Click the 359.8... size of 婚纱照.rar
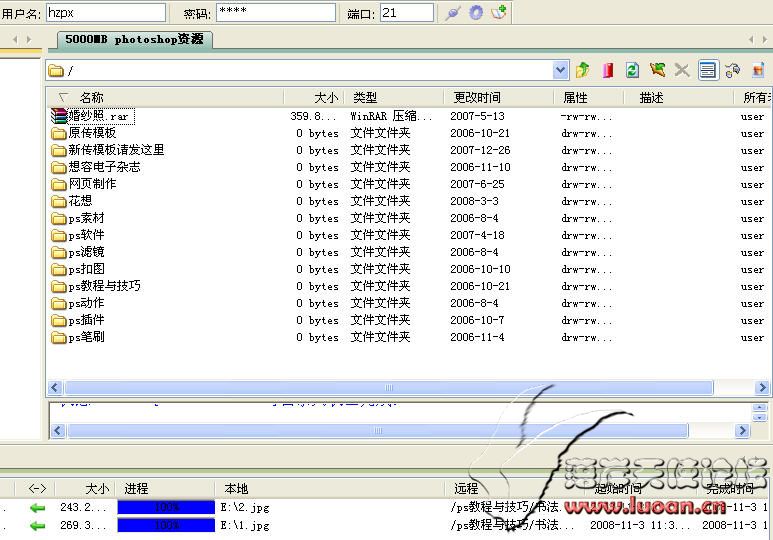This screenshot has width=773, height=540. click(x=314, y=116)
